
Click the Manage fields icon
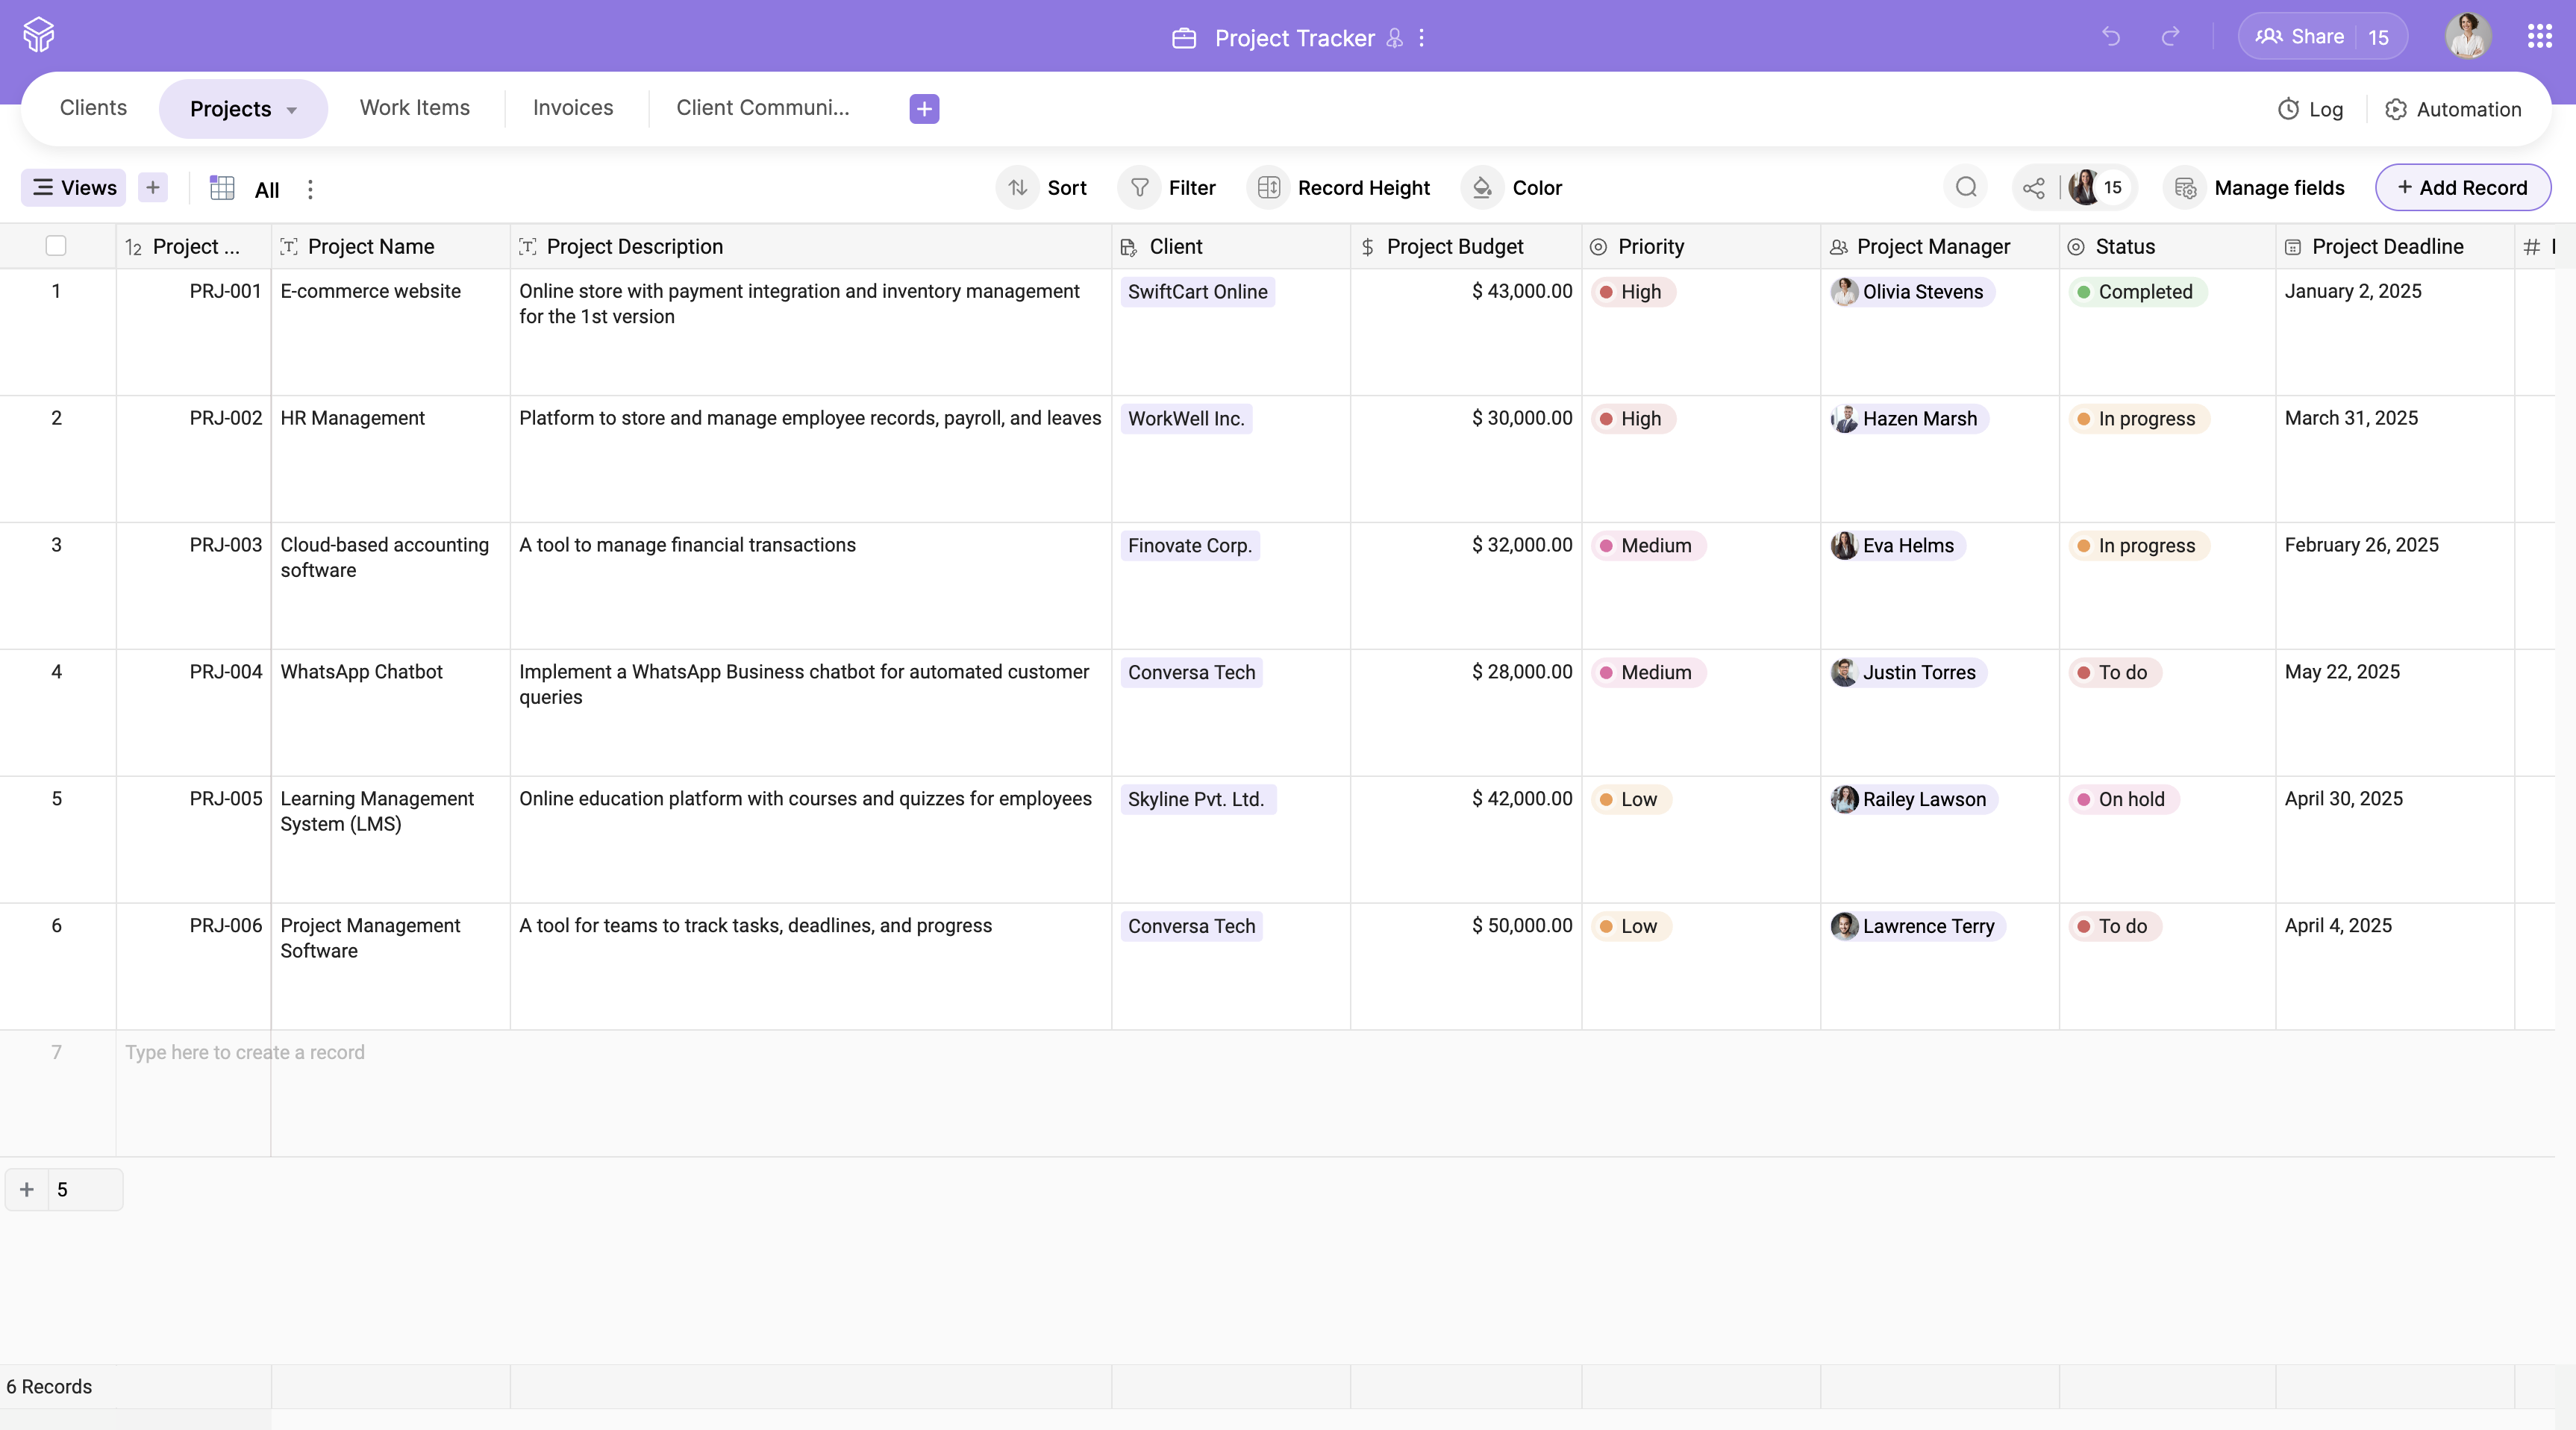click(2185, 187)
